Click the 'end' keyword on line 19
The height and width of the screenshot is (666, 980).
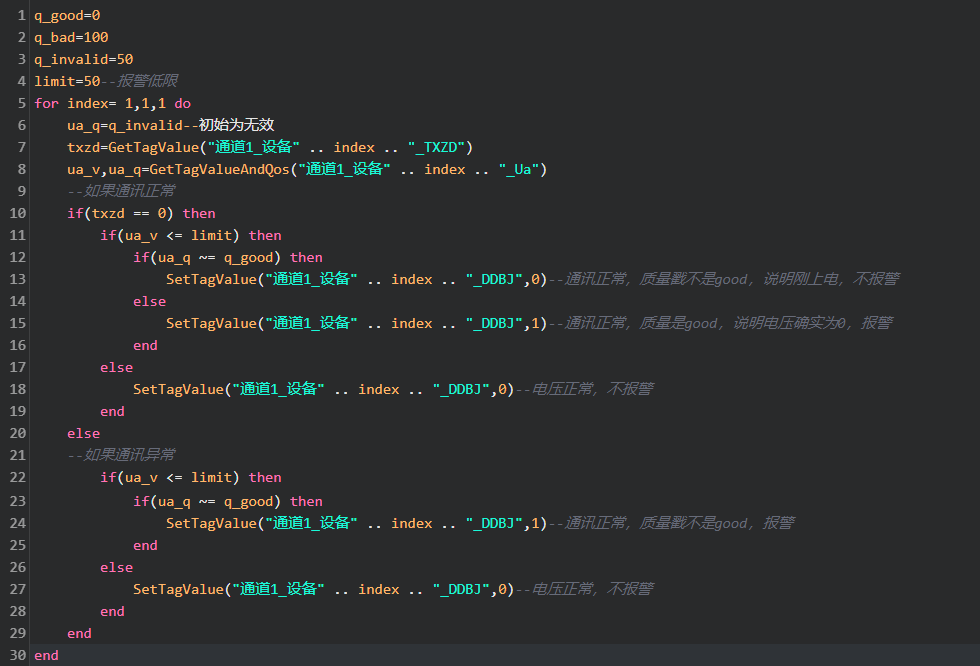pyautogui.click(x=112, y=411)
